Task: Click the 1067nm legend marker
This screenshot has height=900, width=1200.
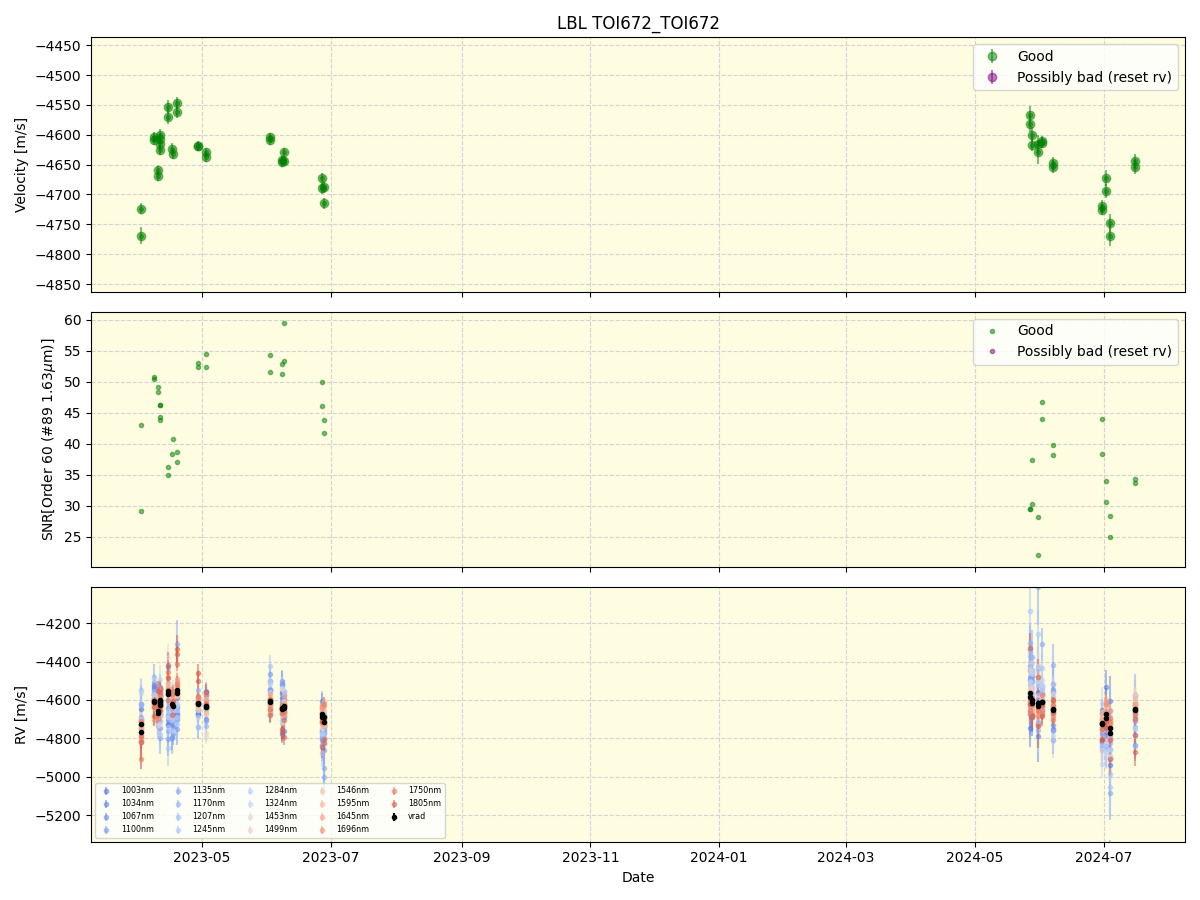Action: (106, 817)
